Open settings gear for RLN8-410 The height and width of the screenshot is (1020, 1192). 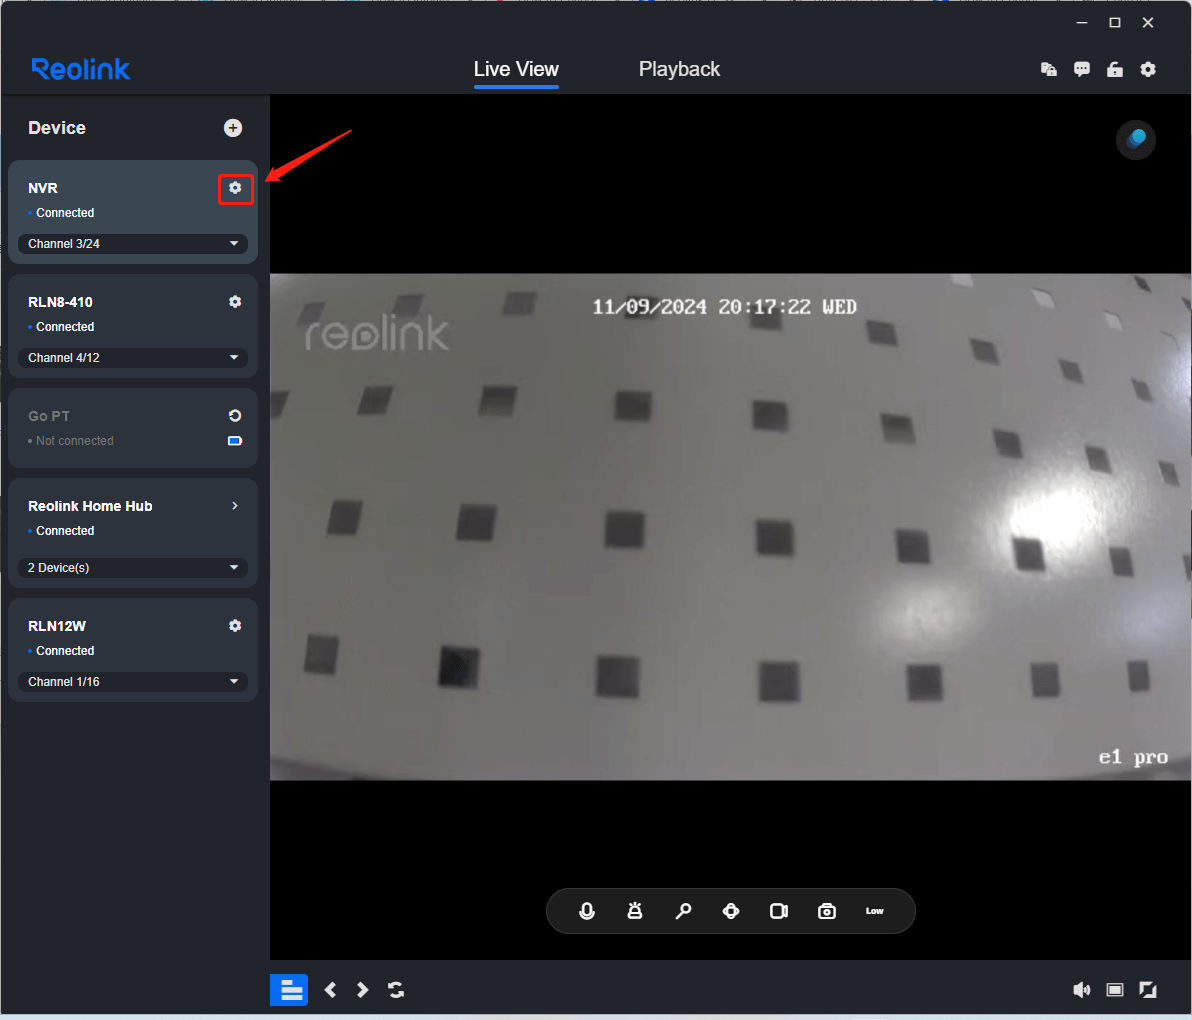pyautogui.click(x=235, y=302)
